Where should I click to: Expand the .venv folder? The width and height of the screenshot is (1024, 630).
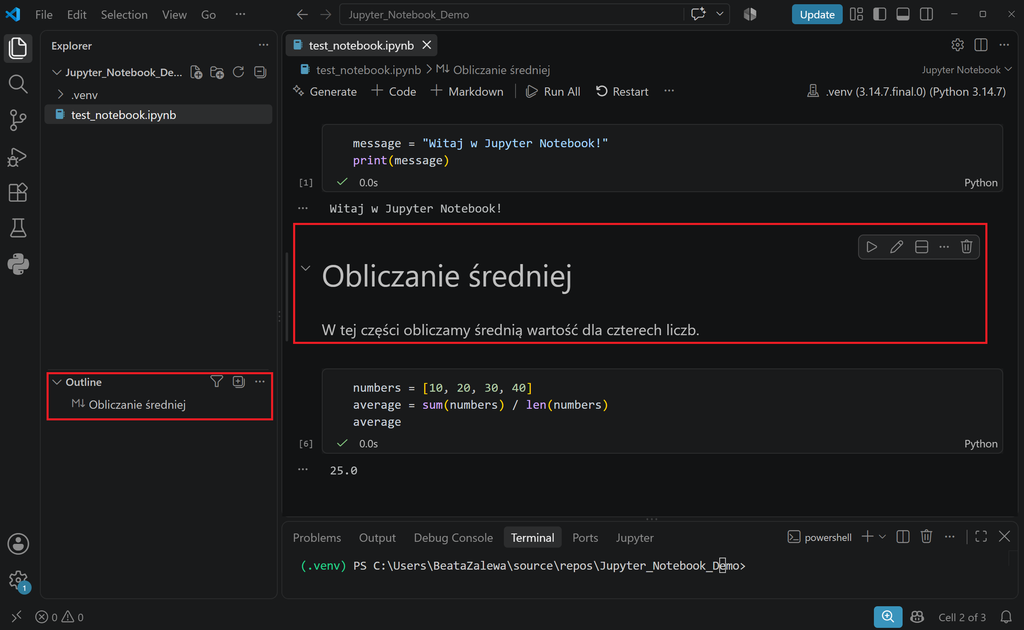pyautogui.click(x=61, y=95)
